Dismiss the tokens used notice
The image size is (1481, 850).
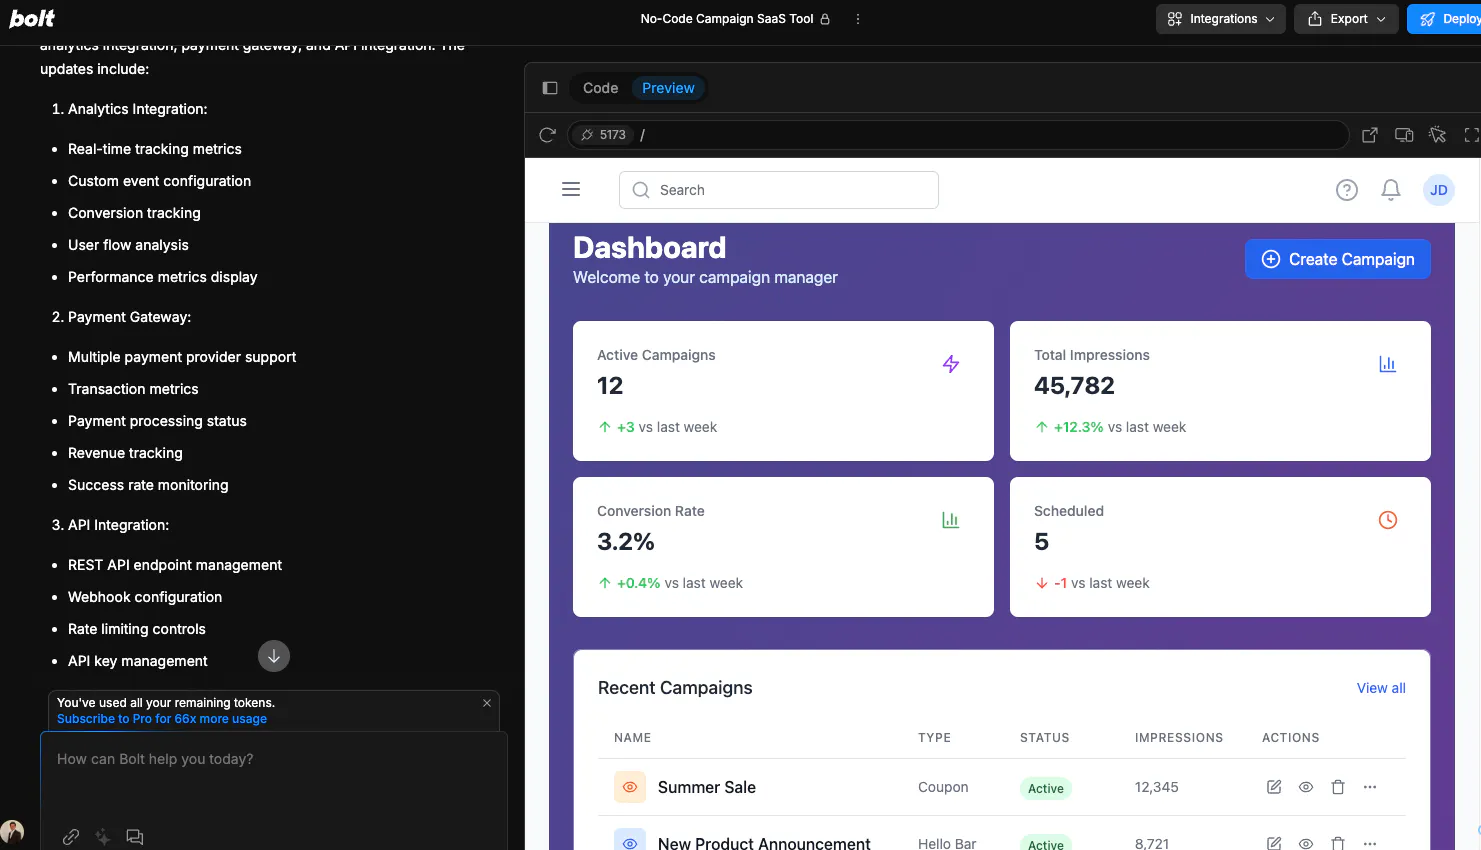(x=487, y=703)
